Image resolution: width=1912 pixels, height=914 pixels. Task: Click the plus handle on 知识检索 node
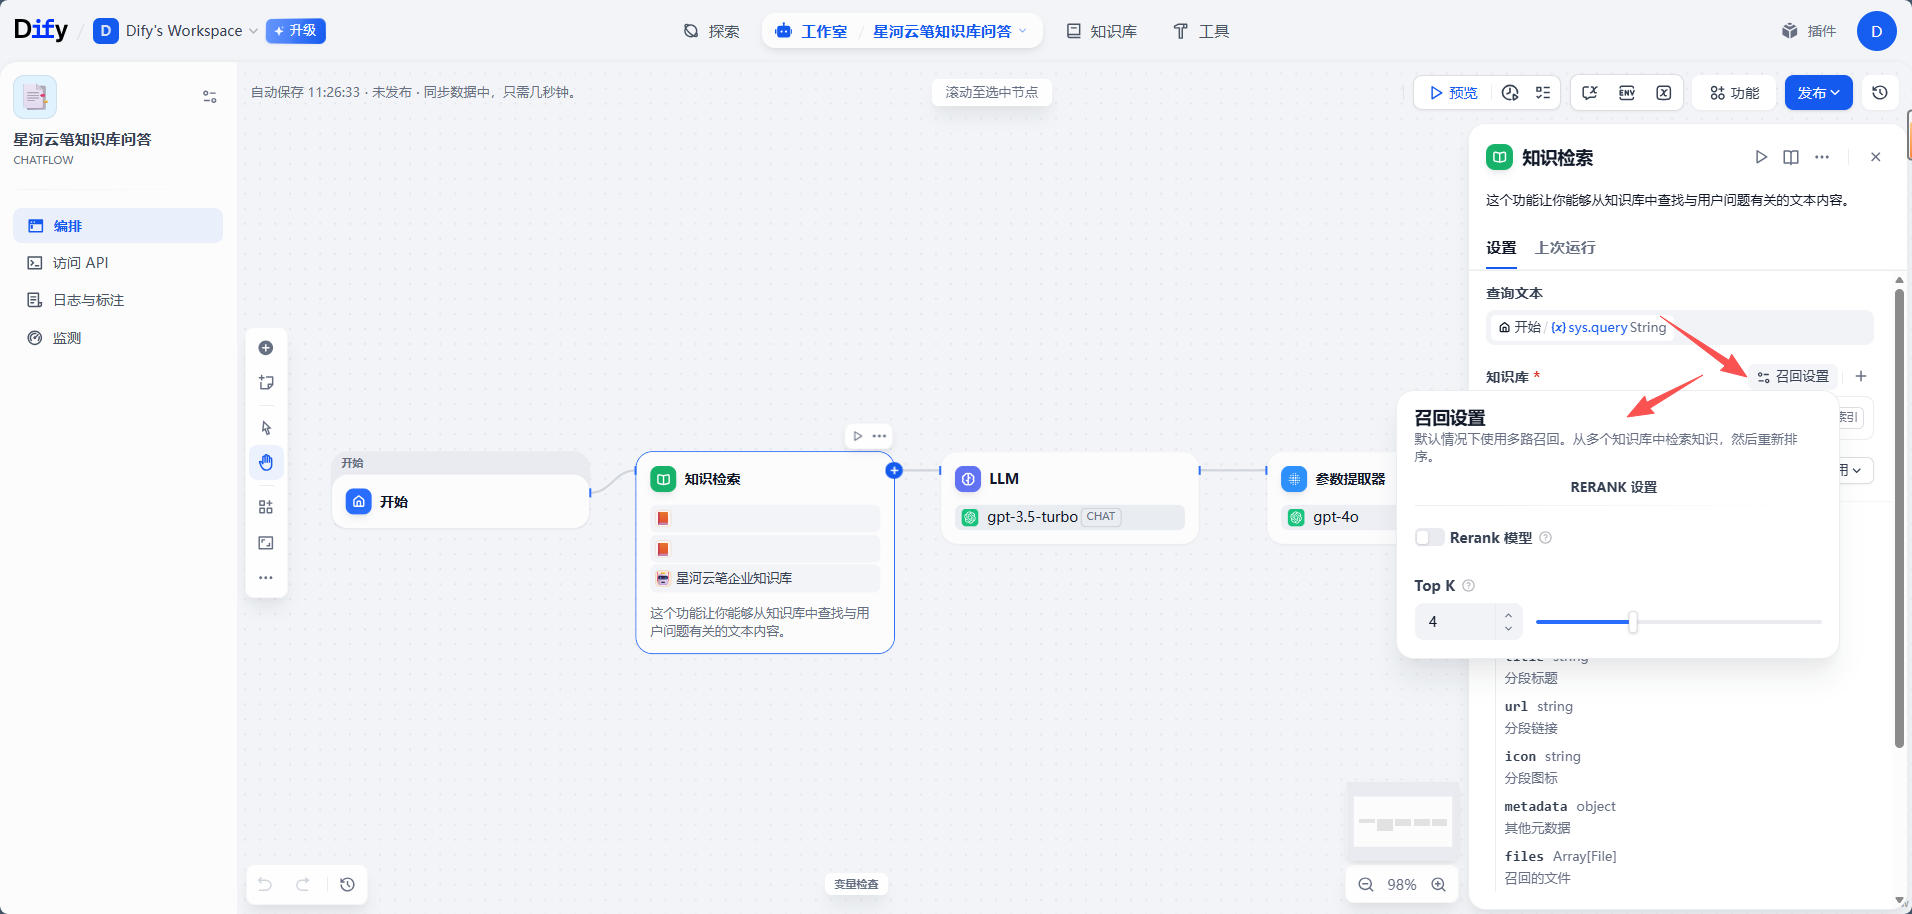pos(894,470)
